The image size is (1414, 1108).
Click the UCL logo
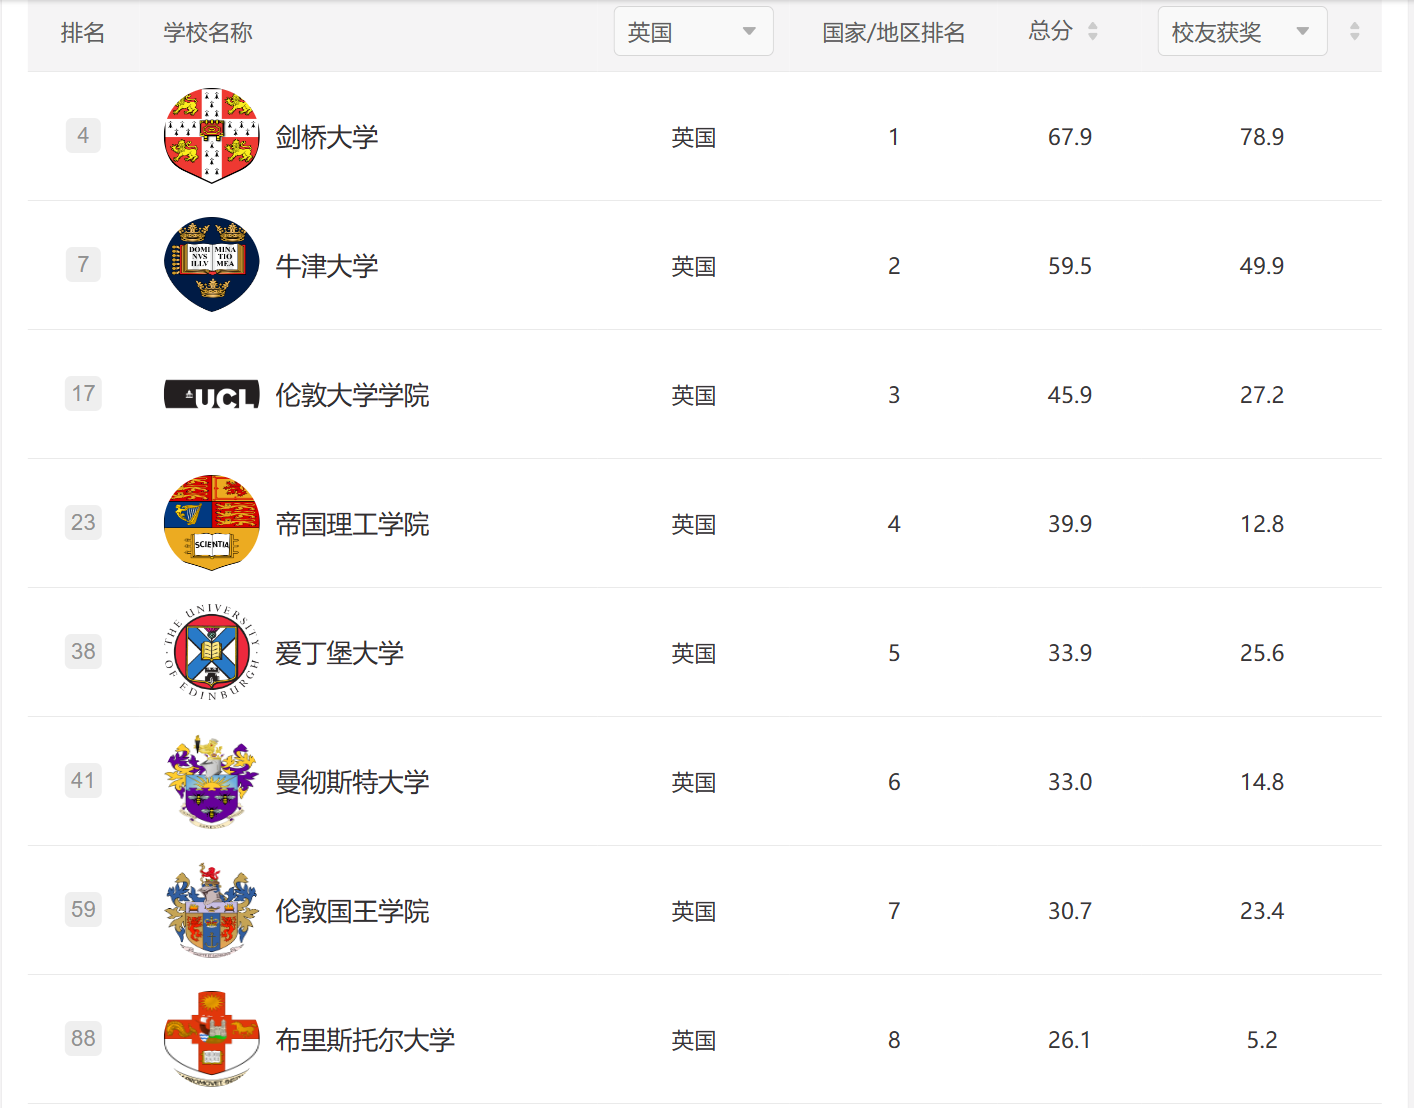pyautogui.click(x=212, y=394)
